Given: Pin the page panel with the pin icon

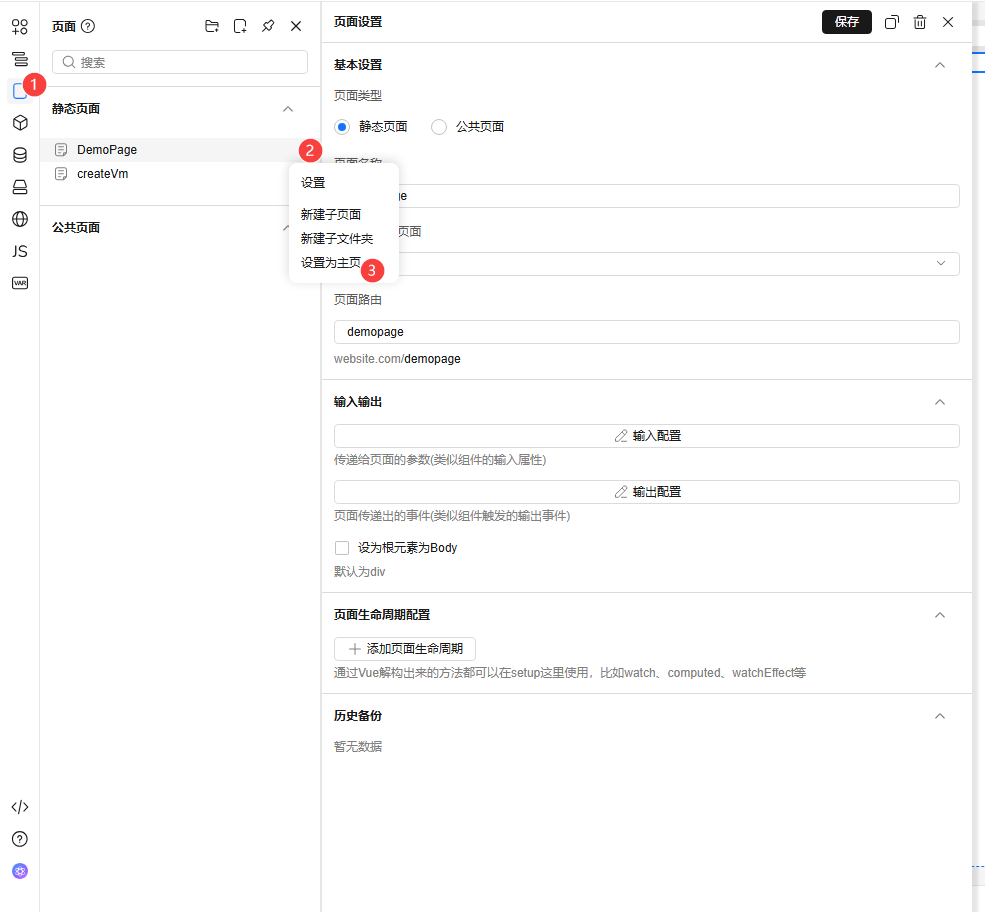Looking at the screenshot, I should pyautogui.click(x=268, y=27).
